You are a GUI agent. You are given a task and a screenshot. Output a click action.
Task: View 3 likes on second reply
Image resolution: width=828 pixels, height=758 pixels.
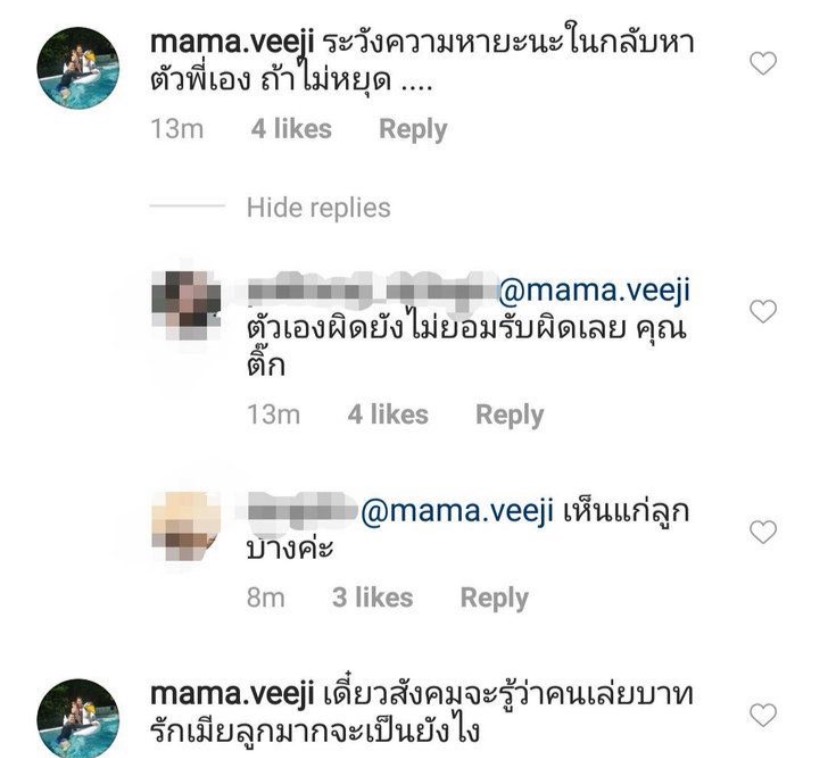click(x=372, y=598)
